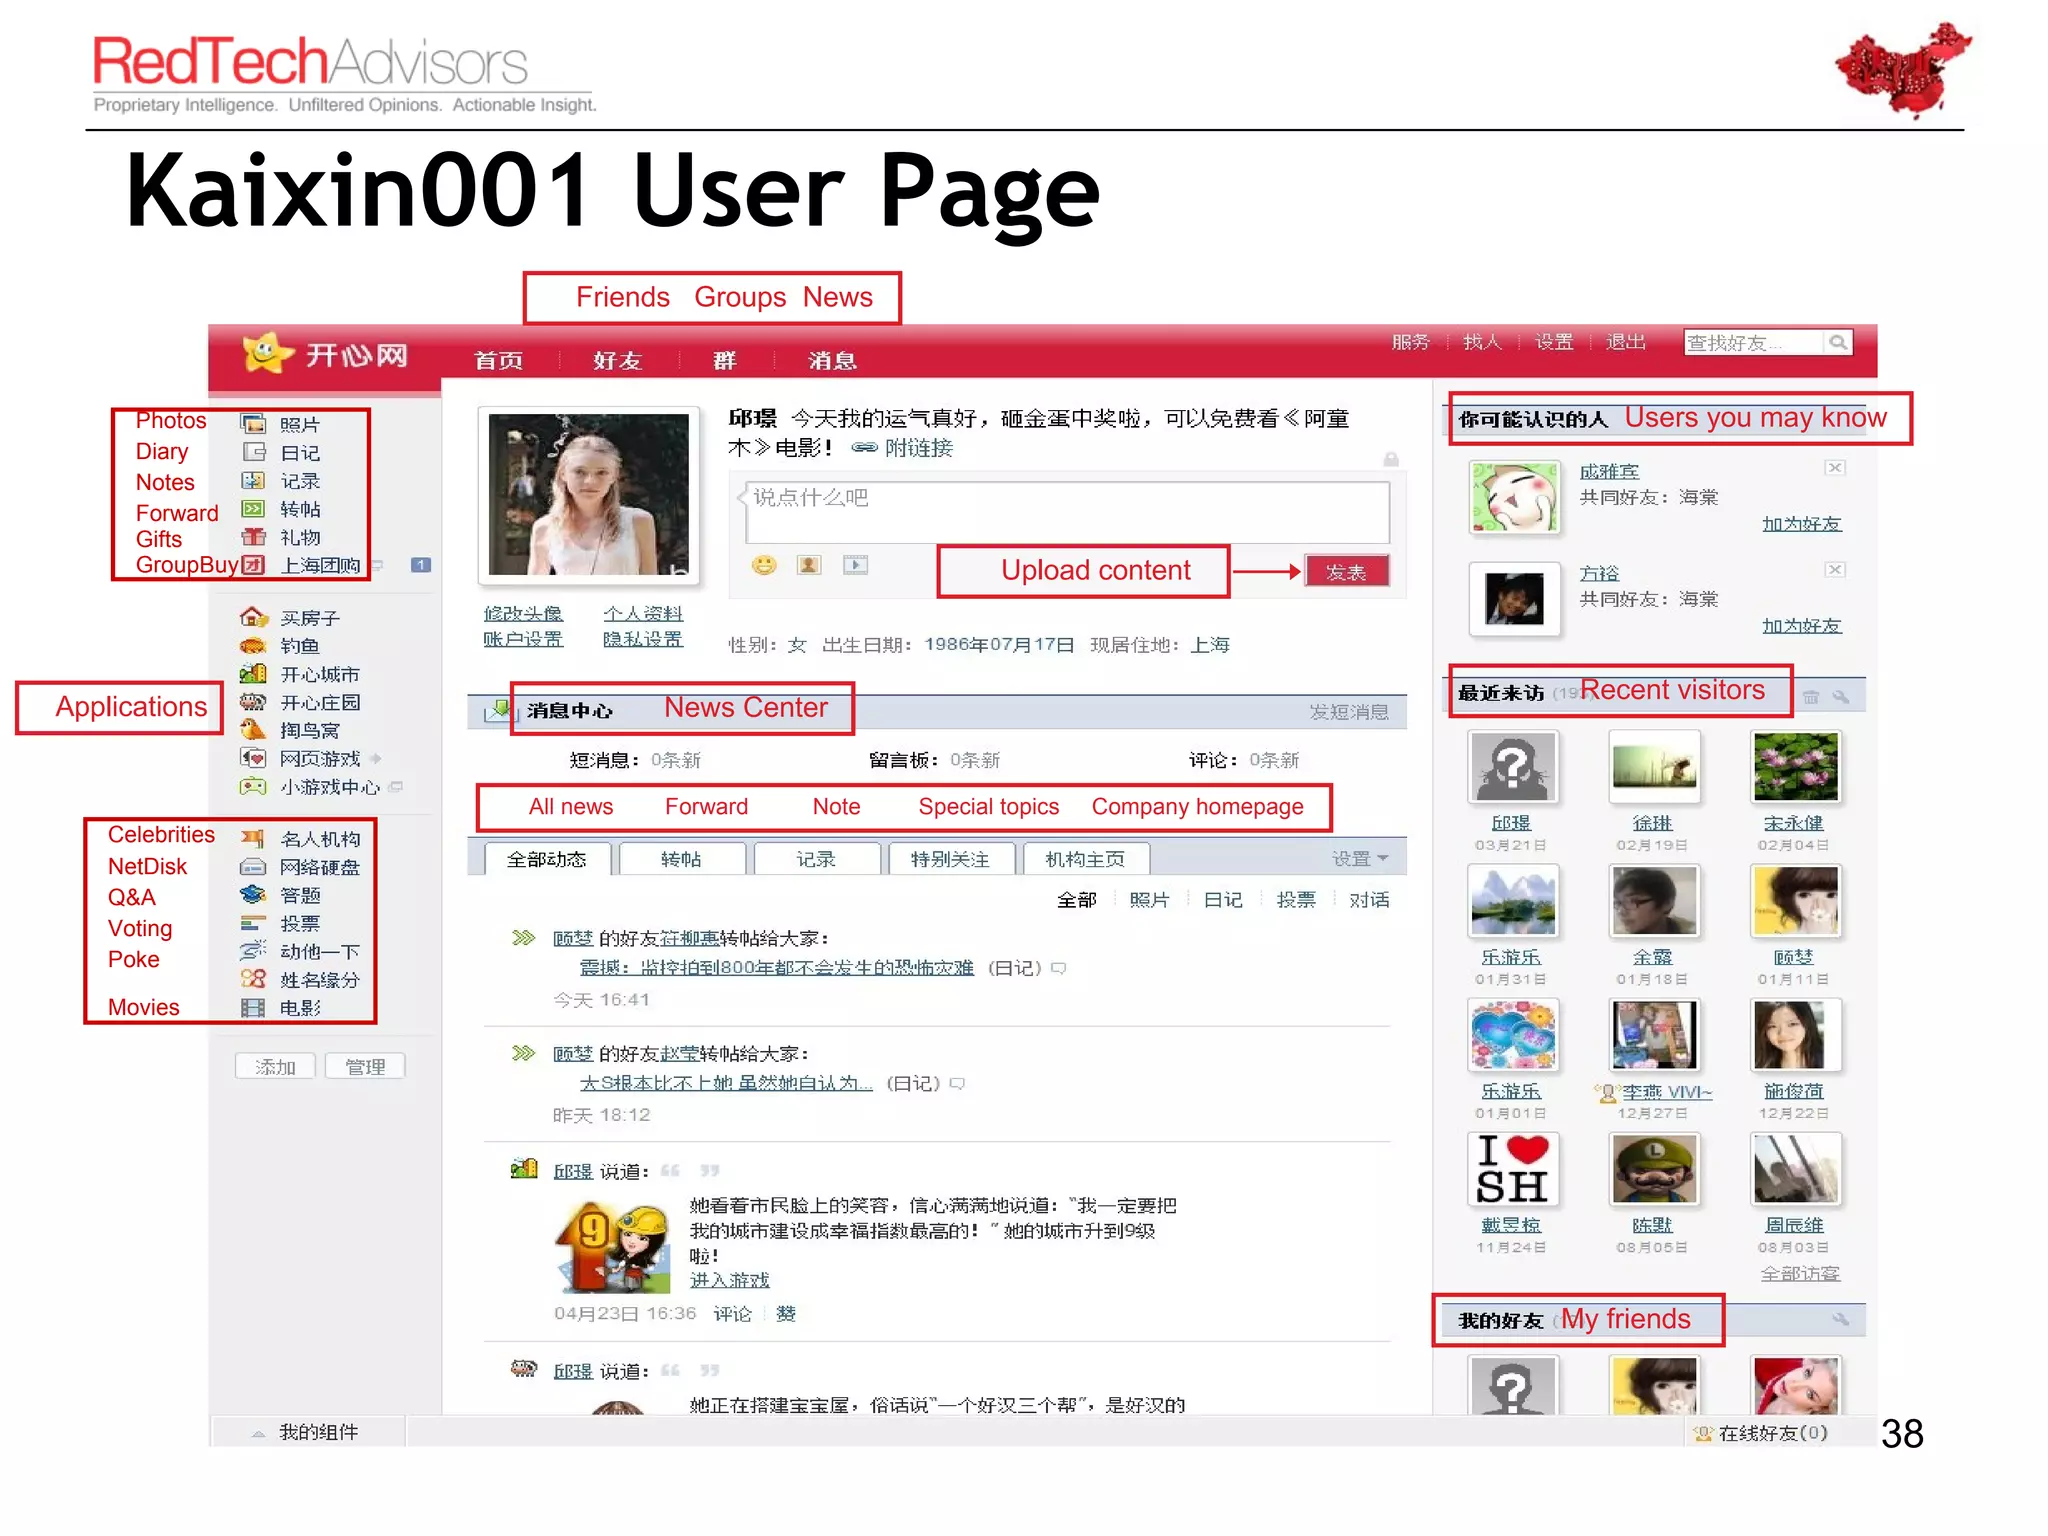Image resolution: width=2048 pixels, height=1536 pixels.
Task: Open 电影 movies icon
Action: pos(253,1008)
